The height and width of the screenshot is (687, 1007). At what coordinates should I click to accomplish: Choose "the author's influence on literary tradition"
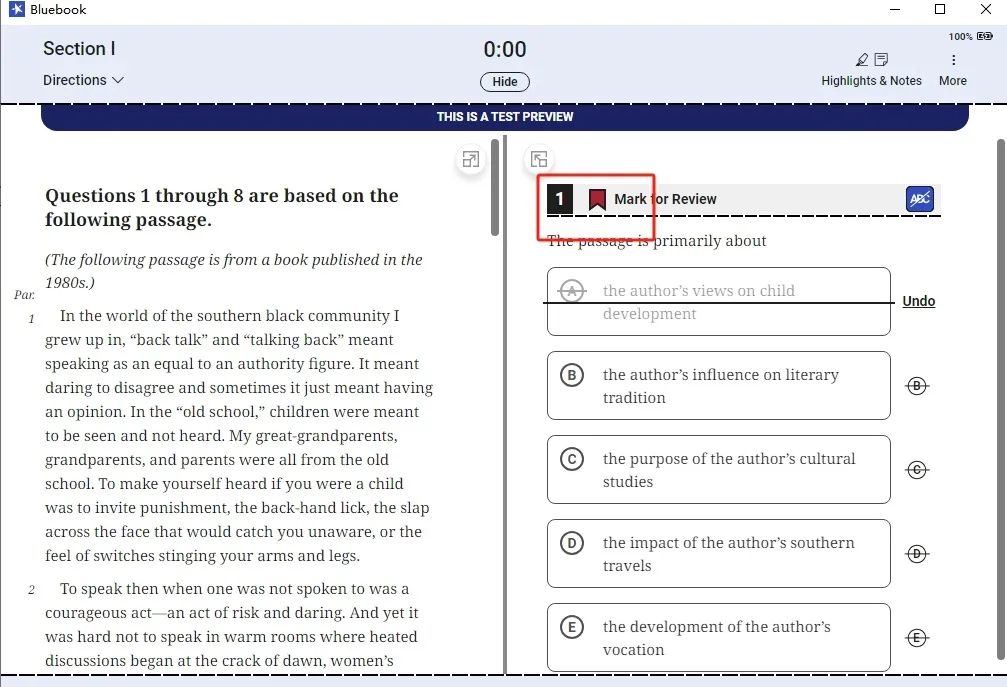719,386
